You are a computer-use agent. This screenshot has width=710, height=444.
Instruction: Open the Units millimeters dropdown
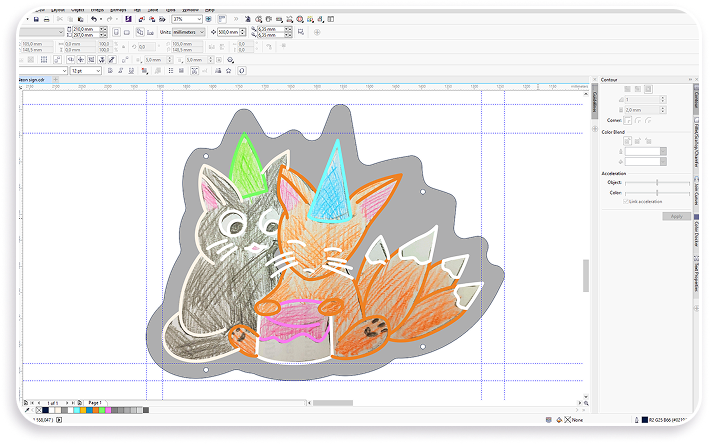coord(201,32)
